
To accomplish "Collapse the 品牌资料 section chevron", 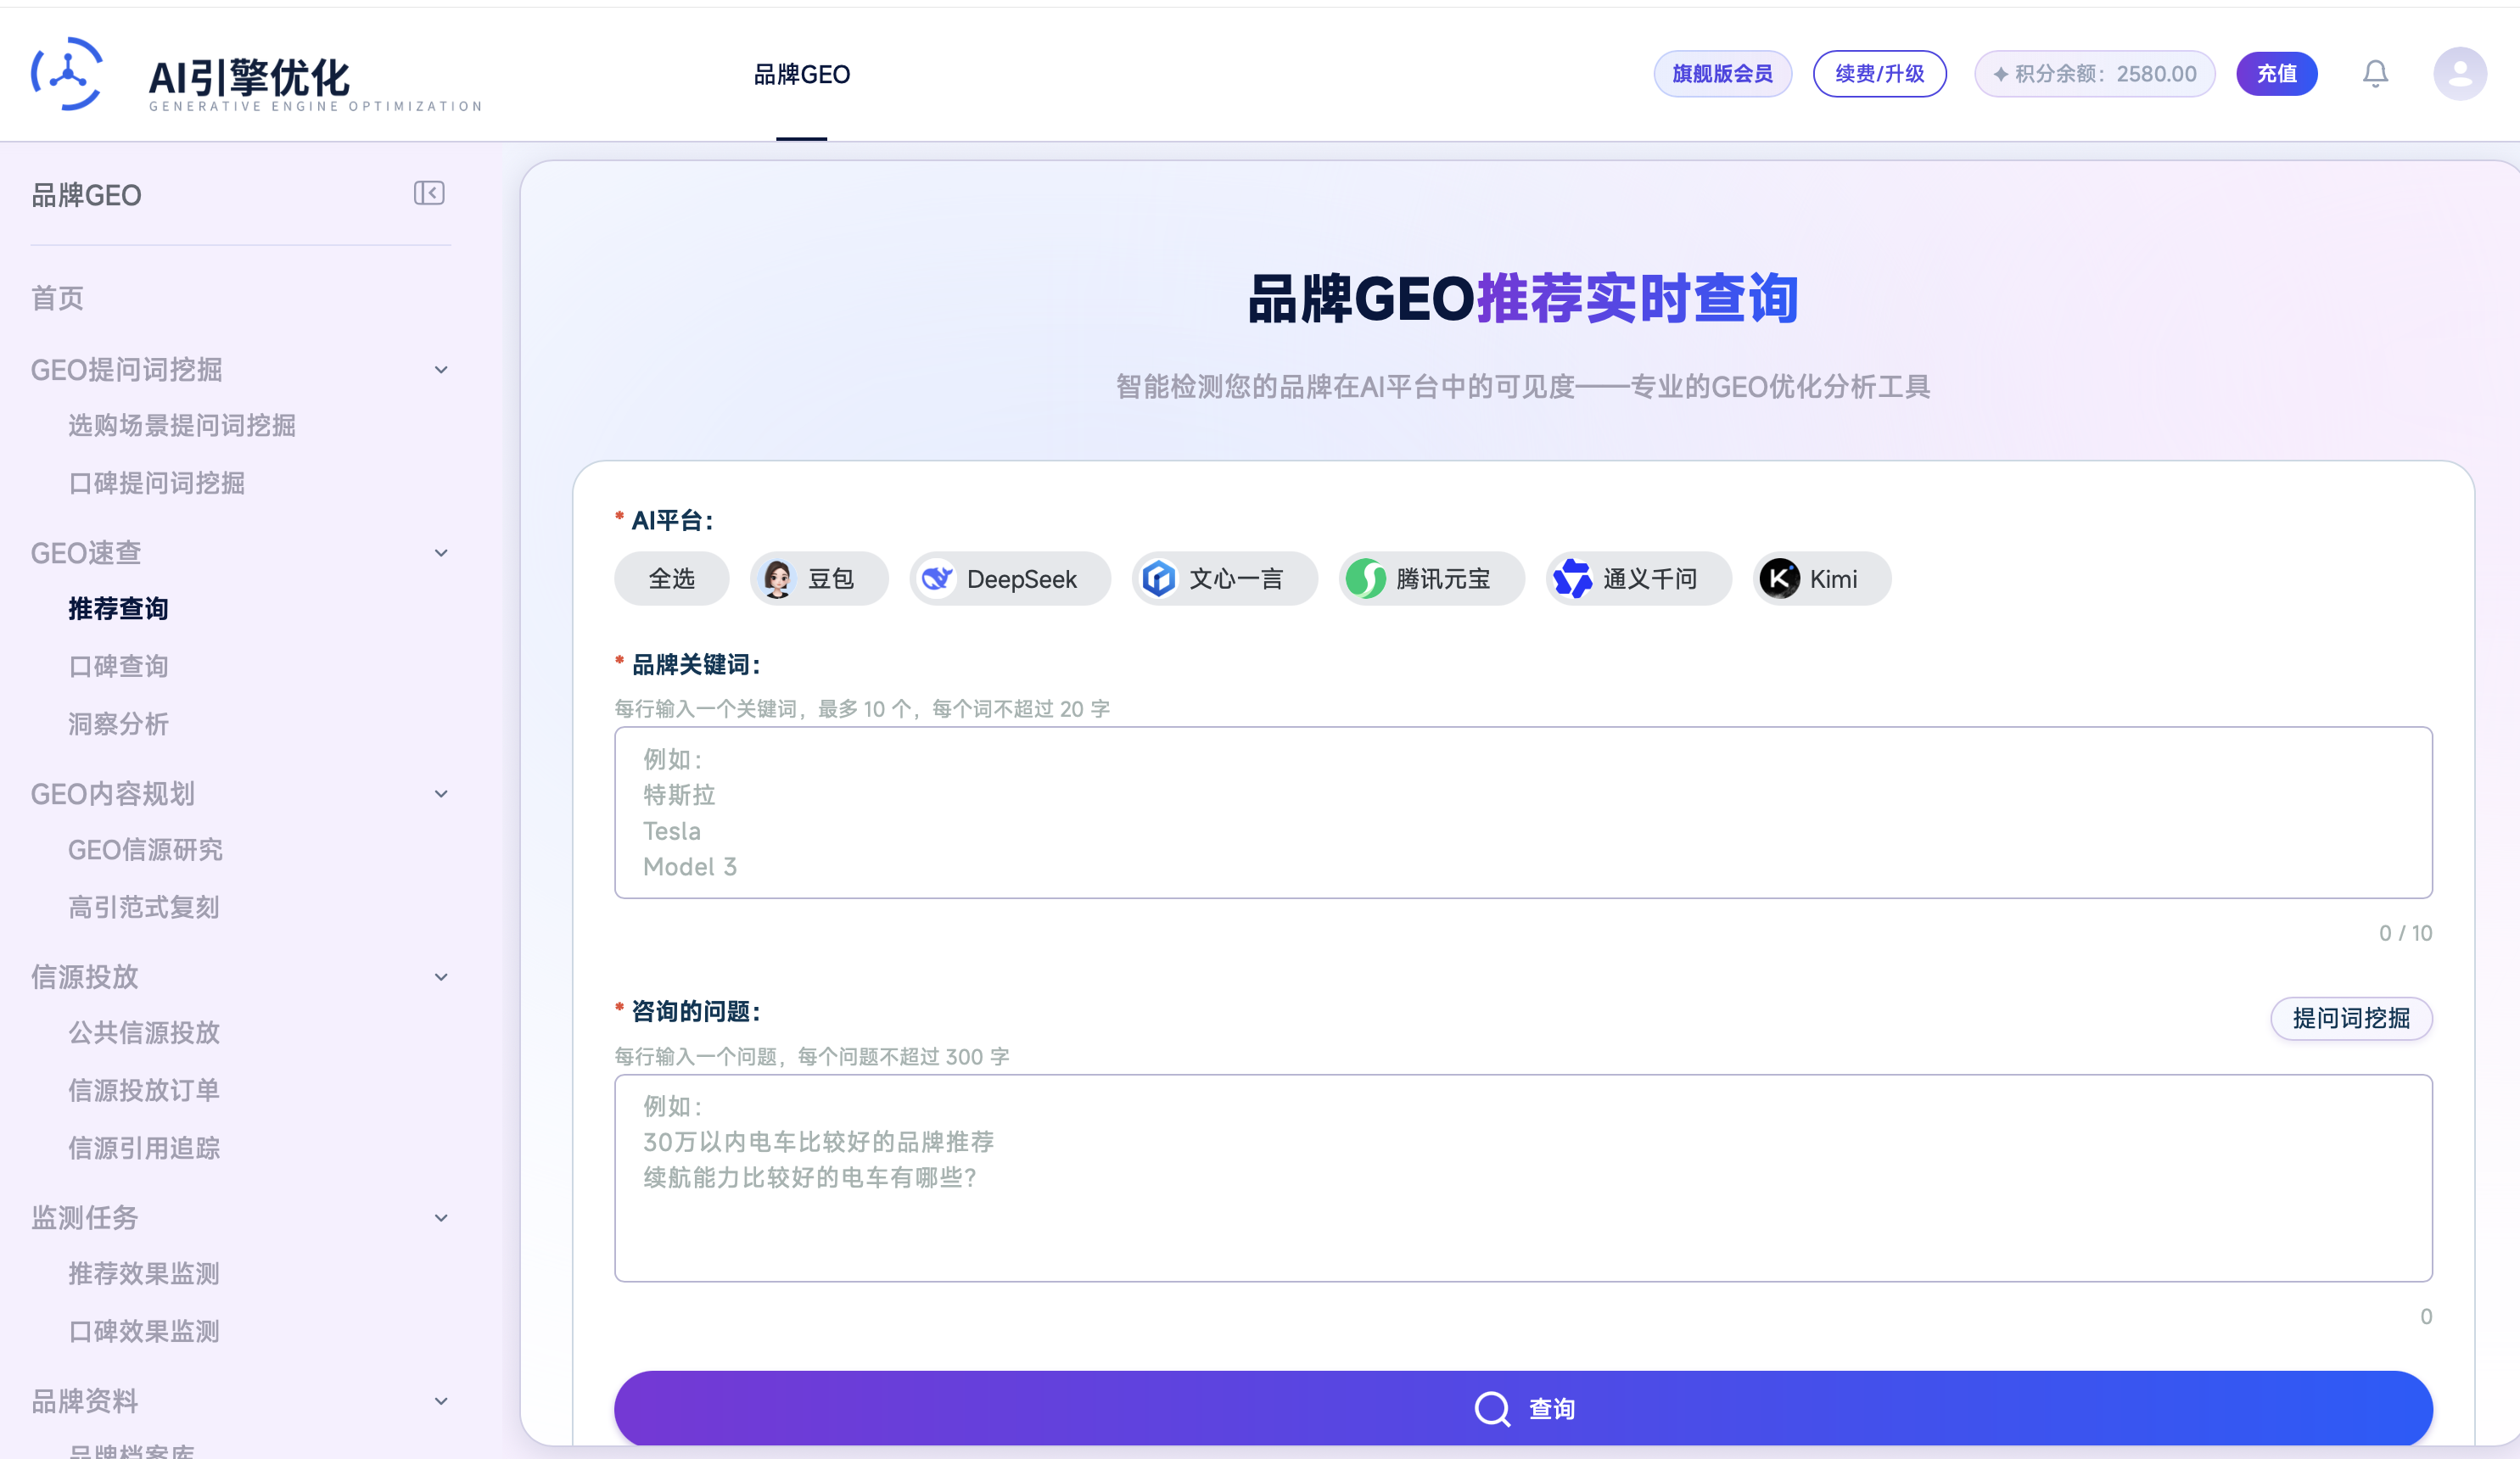I will point(441,1401).
